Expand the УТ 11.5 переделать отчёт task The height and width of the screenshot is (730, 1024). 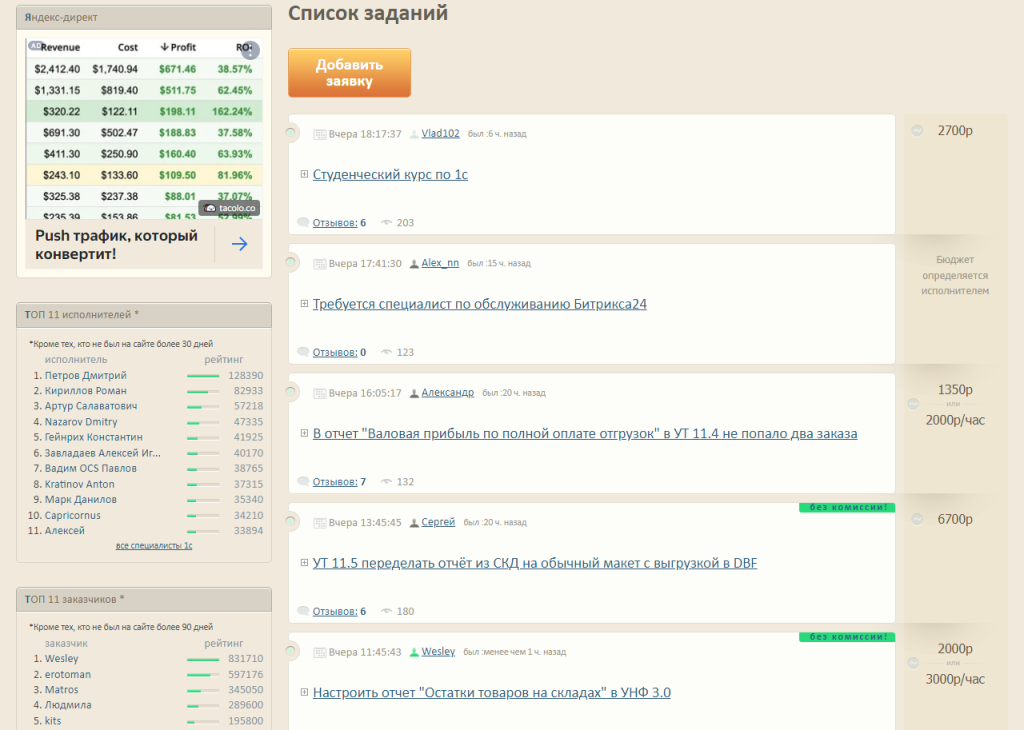304,563
